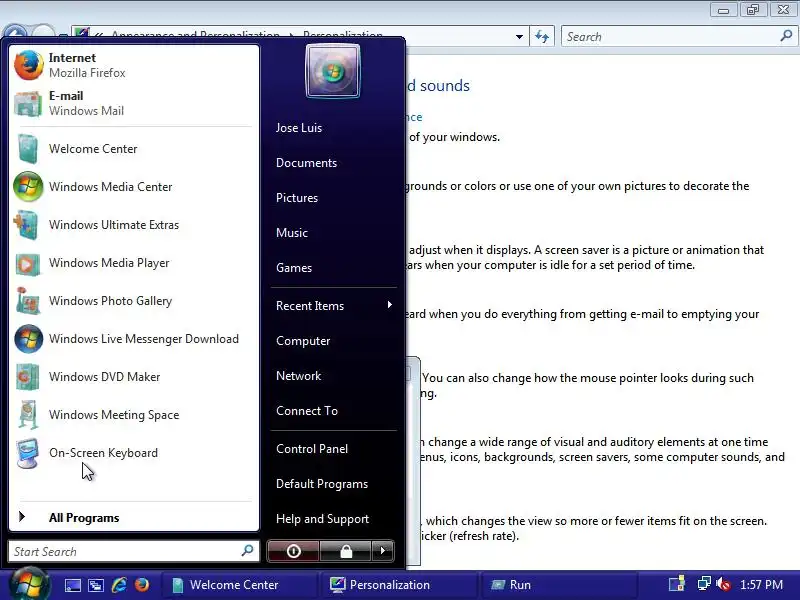This screenshot has width=800, height=600.
Task: Click the power sleep button
Action: [x=293, y=551]
